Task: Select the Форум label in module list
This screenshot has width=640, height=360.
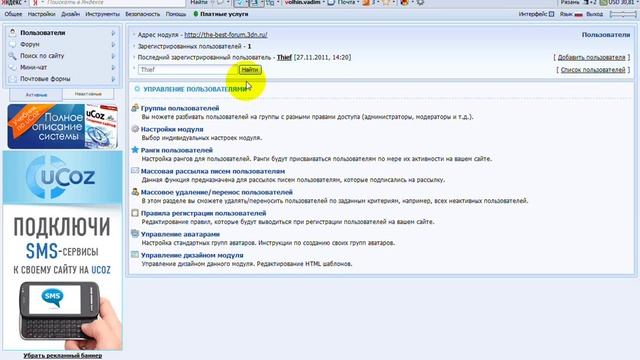Action: pyautogui.click(x=30, y=44)
